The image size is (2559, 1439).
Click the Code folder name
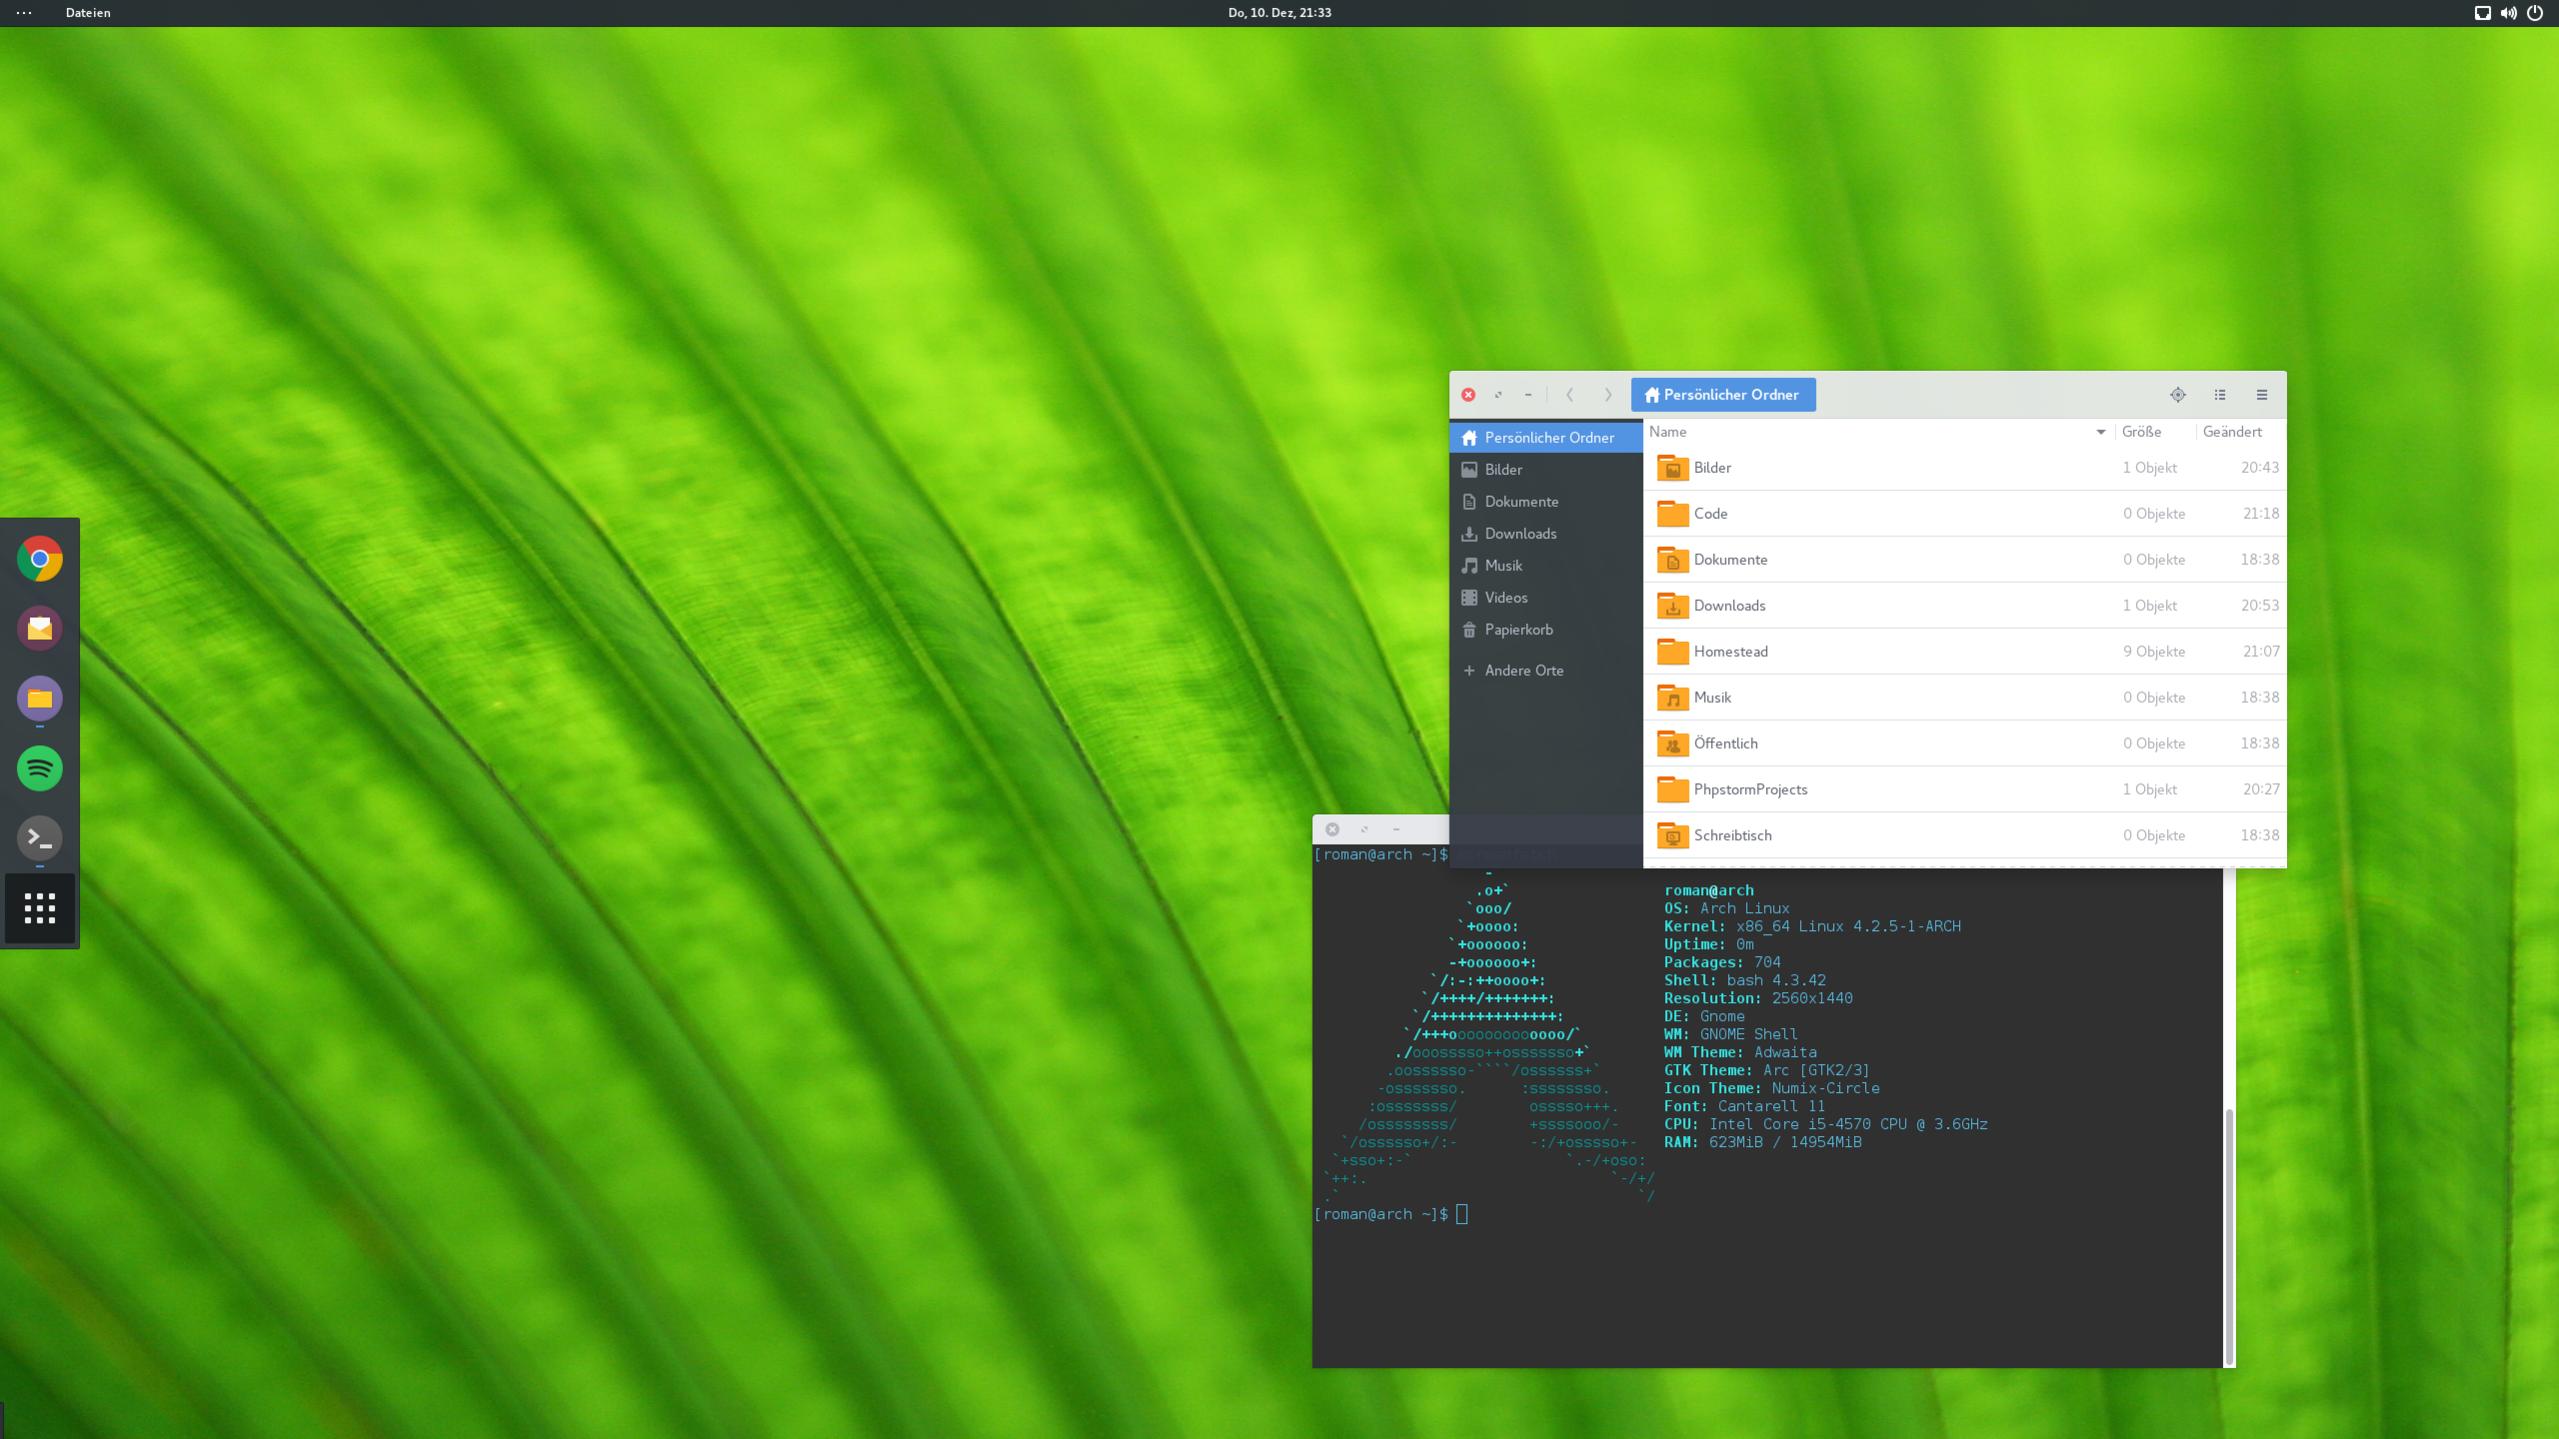(x=1711, y=514)
